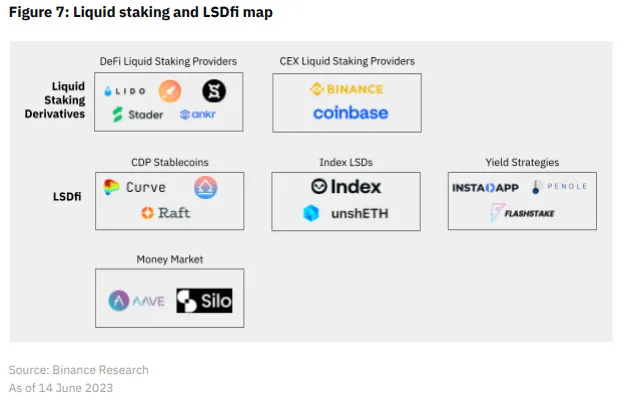The height and width of the screenshot is (400, 628).
Task: Click the Ankr logo
Action: [x=197, y=115]
